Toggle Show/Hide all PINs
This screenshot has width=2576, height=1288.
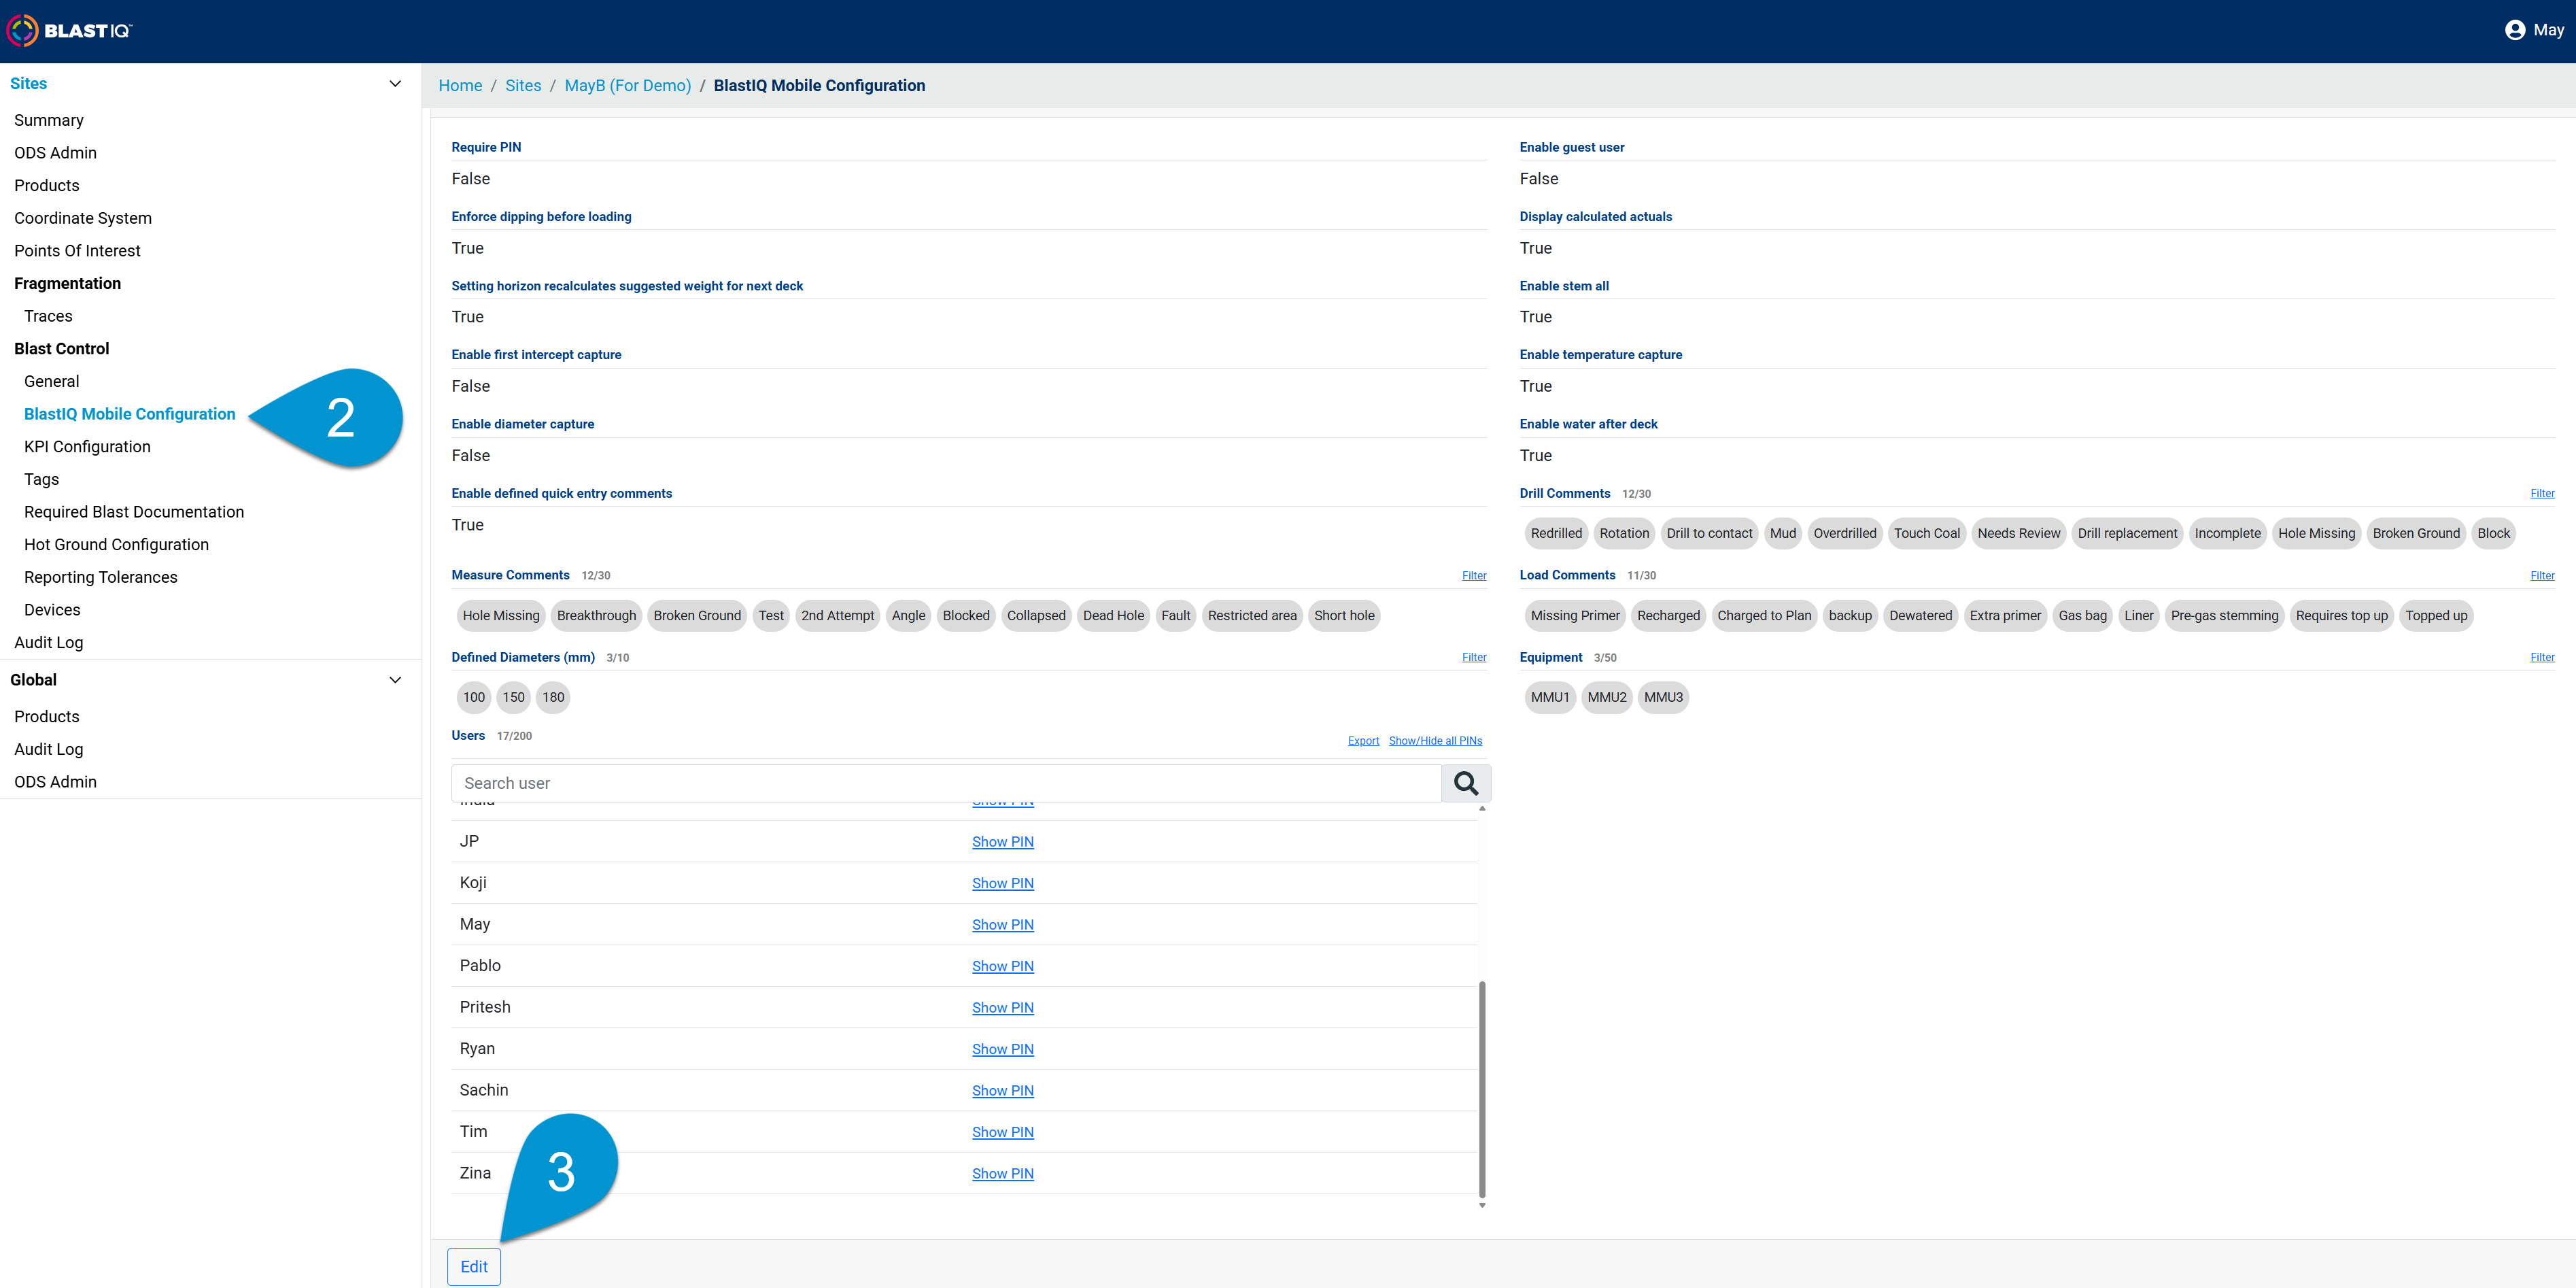tap(1435, 741)
